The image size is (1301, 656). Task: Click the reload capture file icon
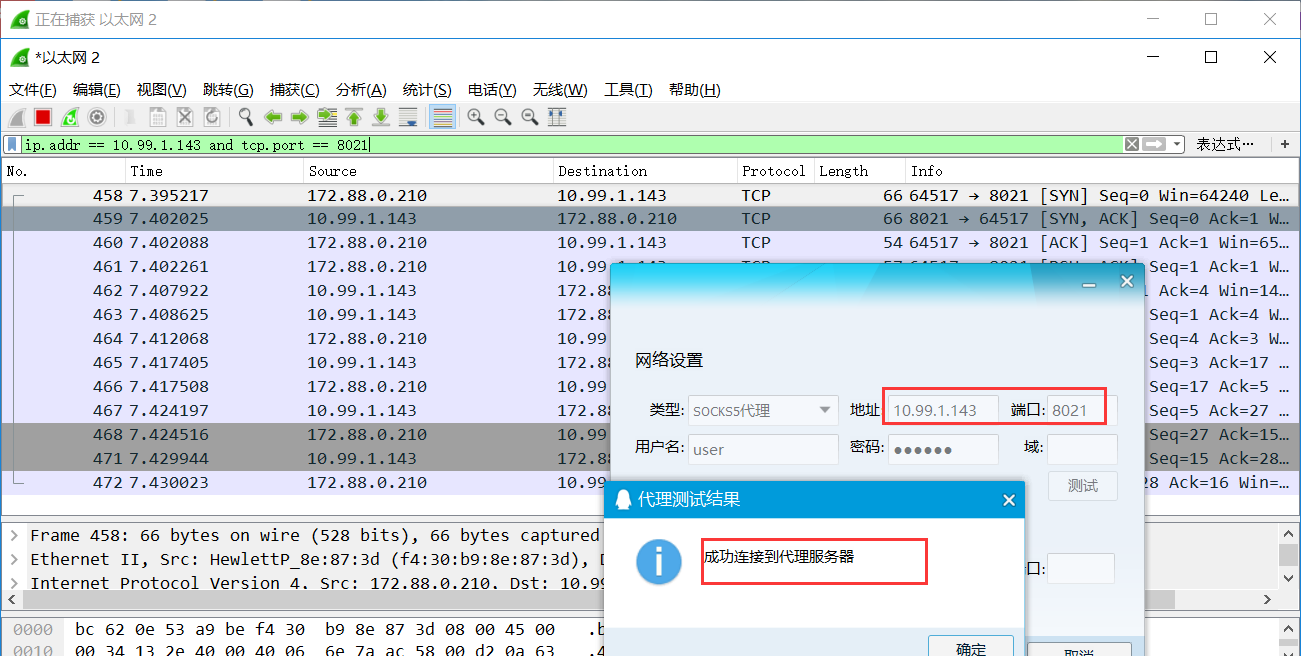211,117
